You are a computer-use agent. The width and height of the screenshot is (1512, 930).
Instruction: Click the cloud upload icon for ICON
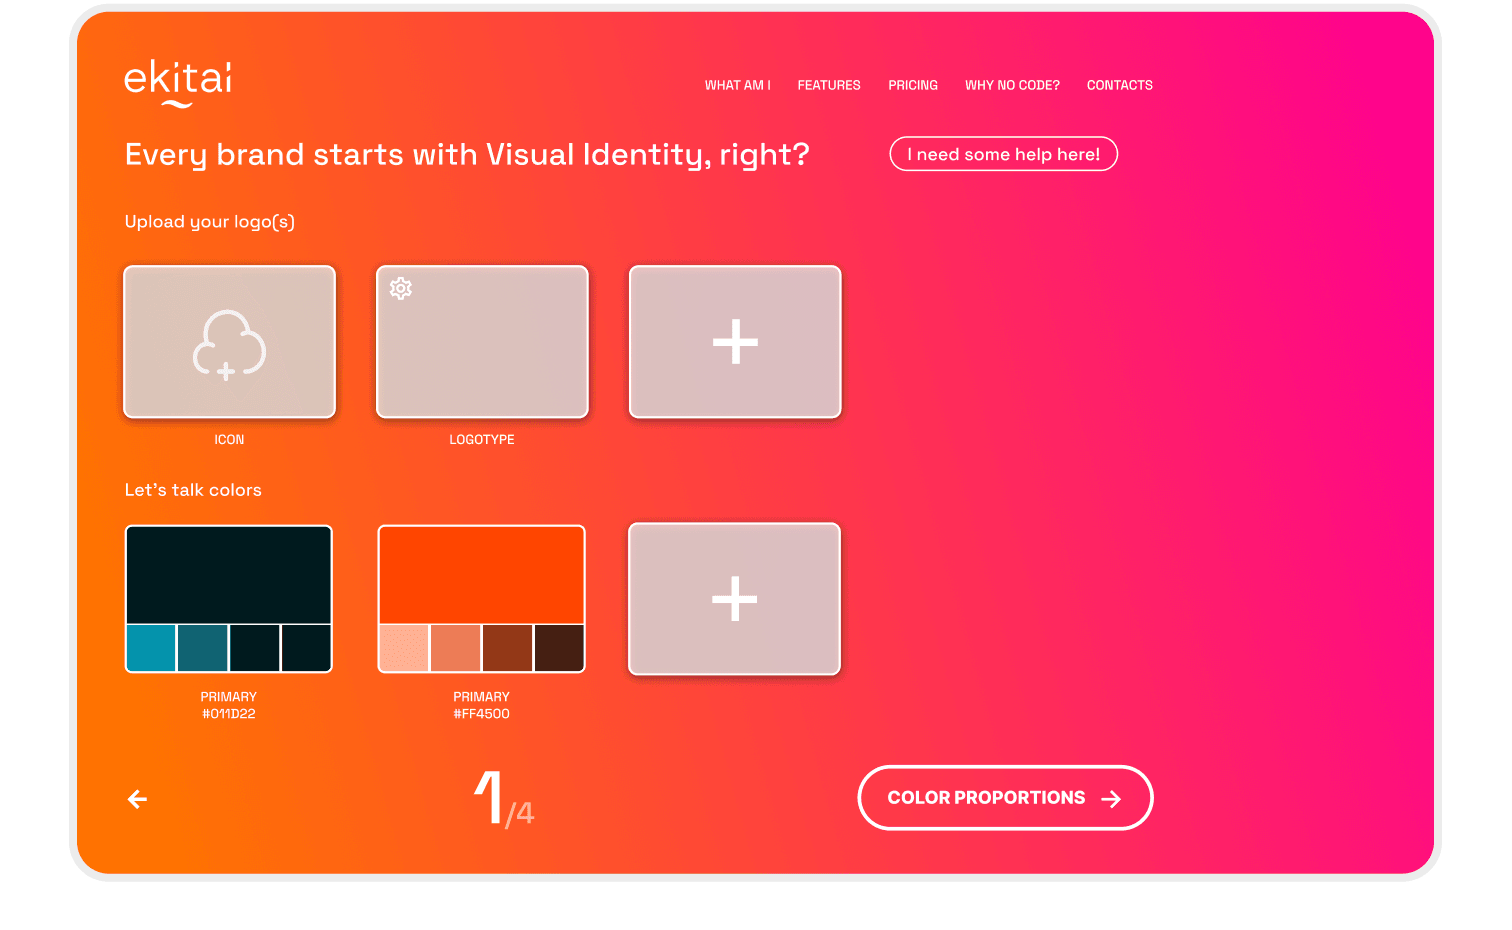[x=229, y=344]
